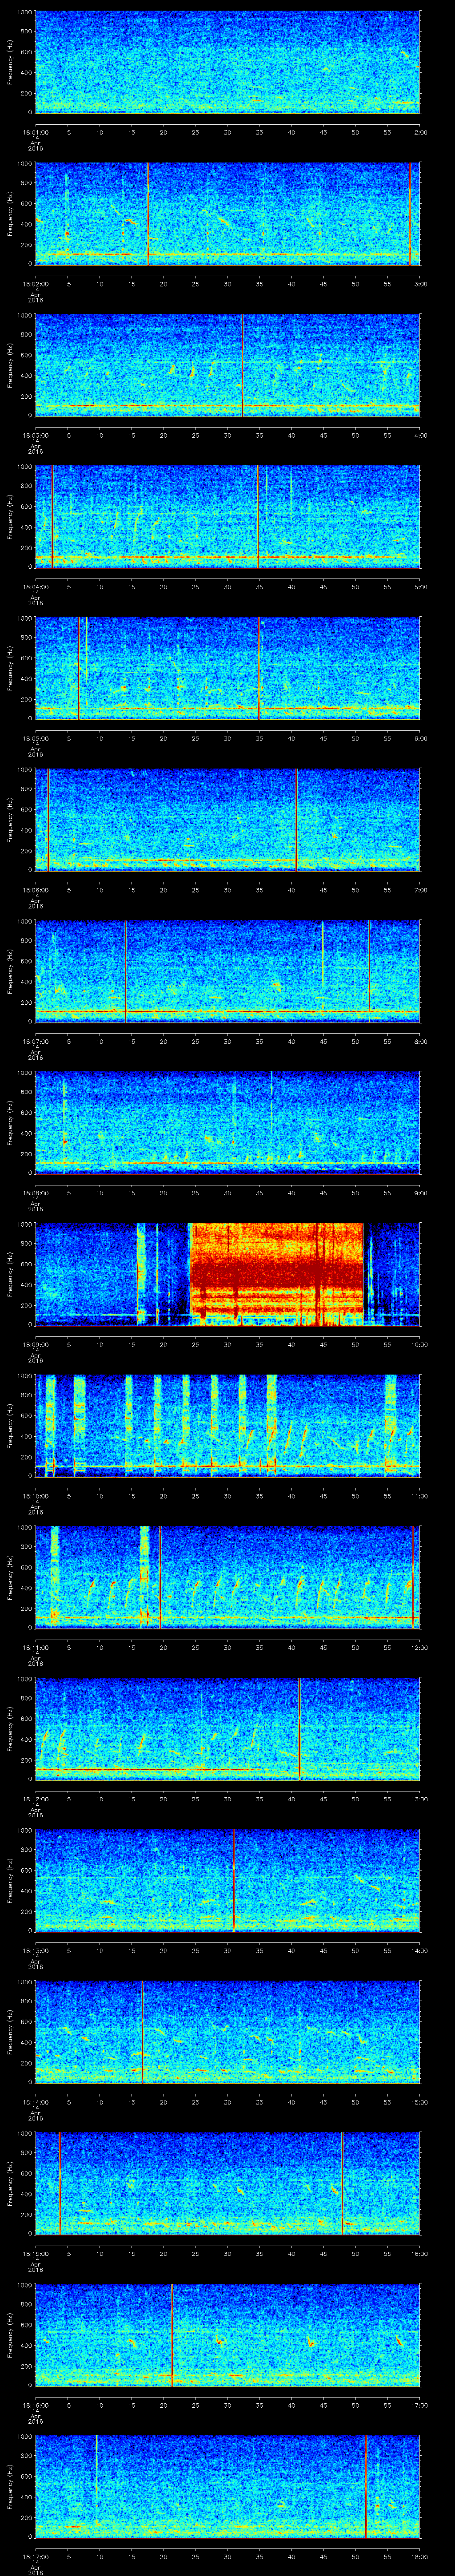Click the 18:12:00 start time label
The image size is (455, 2576).
35,1799
